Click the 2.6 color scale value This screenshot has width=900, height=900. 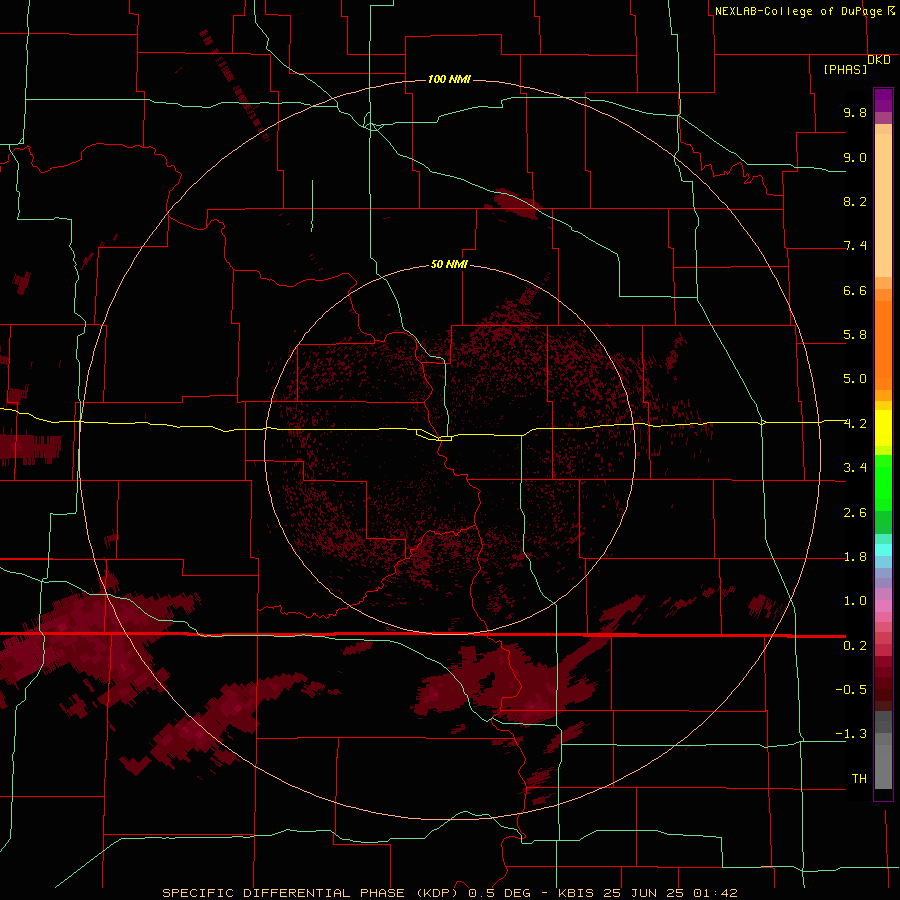click(855, 513)
